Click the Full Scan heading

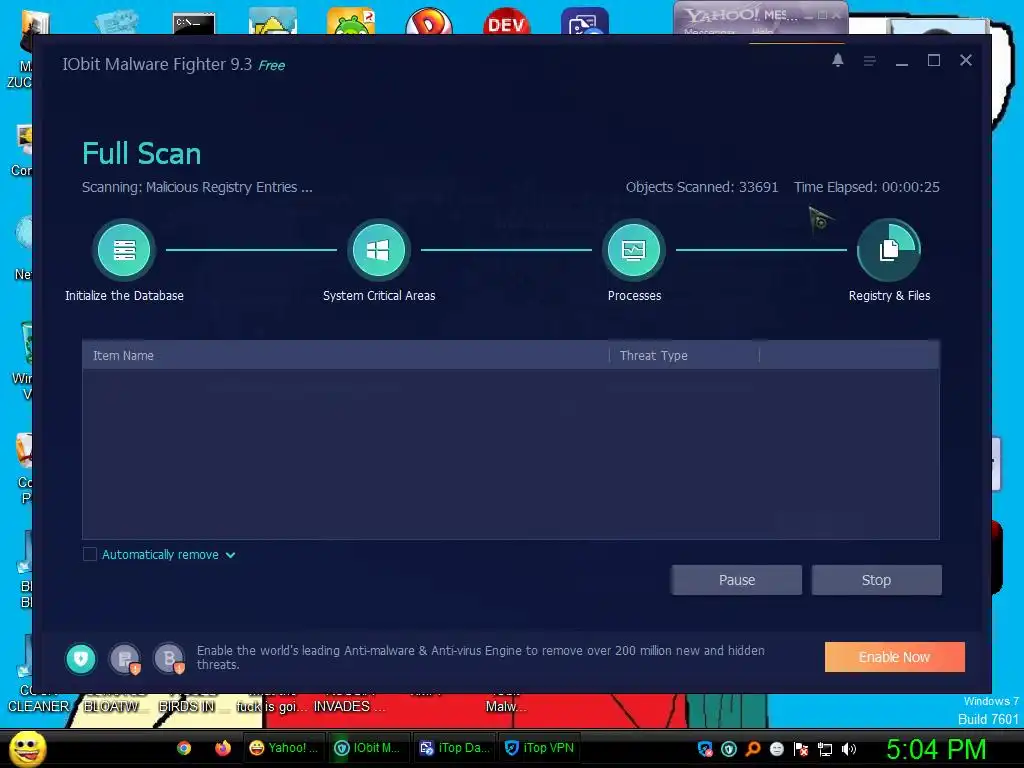(142, 153)
